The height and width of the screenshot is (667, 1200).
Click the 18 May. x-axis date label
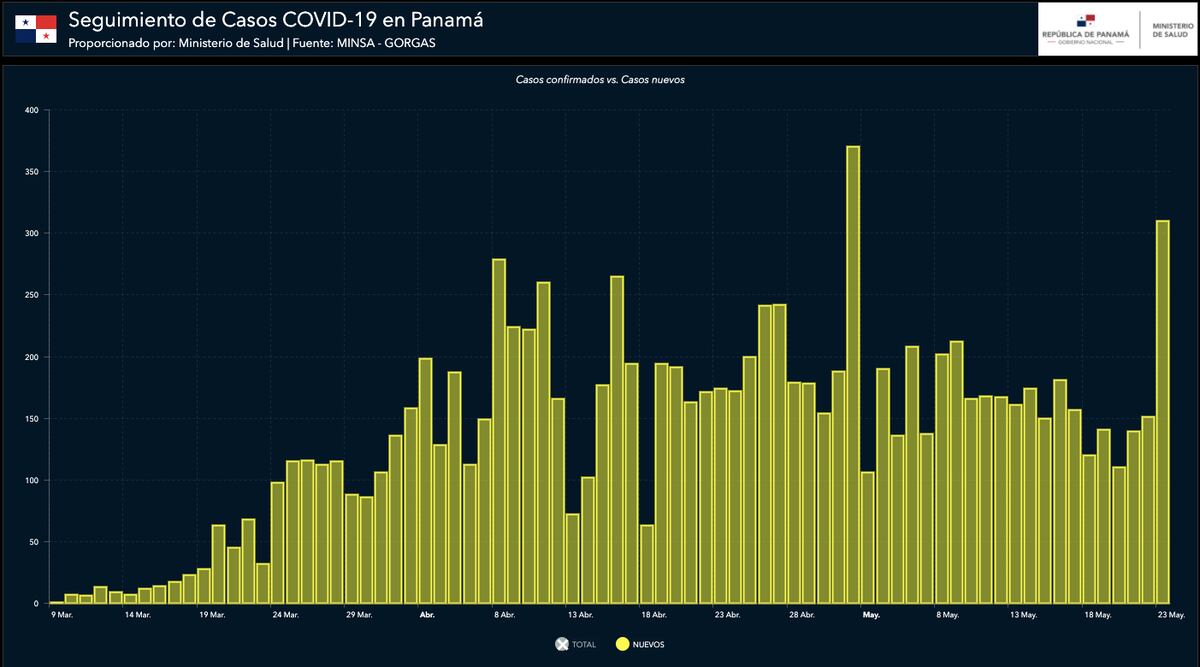tap(1097, 615)
